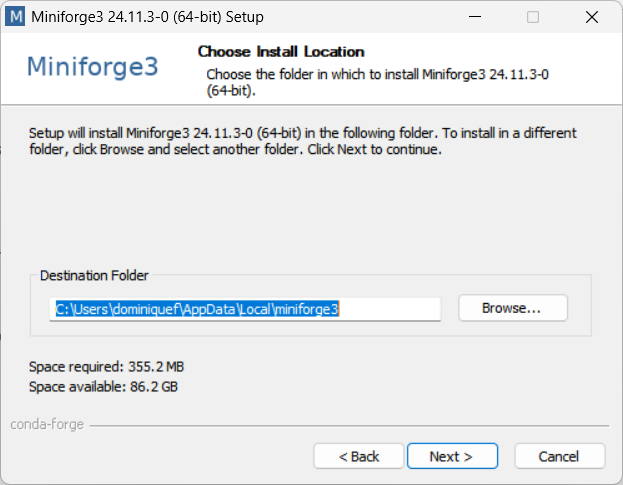Image resolution: width=623 pixels, height=485 pixels.
Task: Place cursor after miniforge3 in path field
Action: click(340, 309)
